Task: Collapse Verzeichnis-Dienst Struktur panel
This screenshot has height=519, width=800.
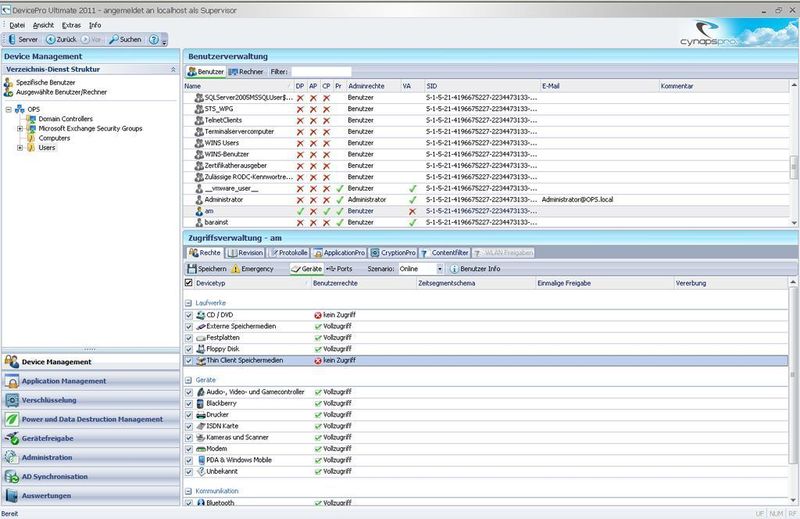Action: click(173, 69)
